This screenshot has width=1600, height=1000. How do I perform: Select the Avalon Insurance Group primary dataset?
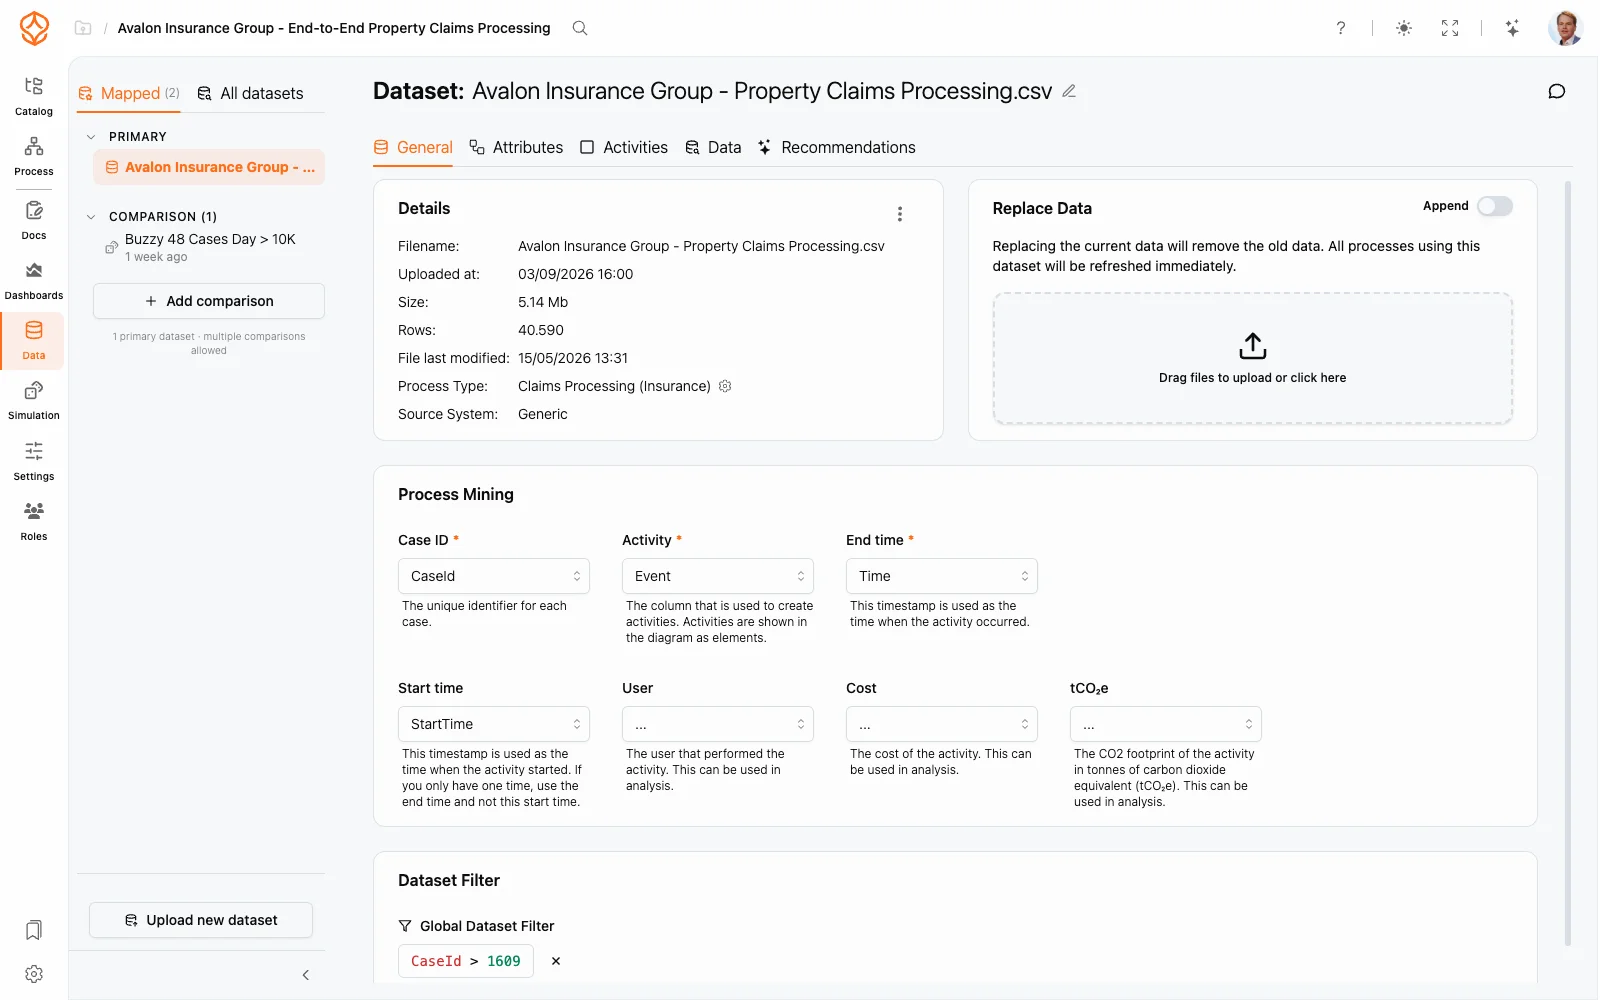[x=209, y=167]
